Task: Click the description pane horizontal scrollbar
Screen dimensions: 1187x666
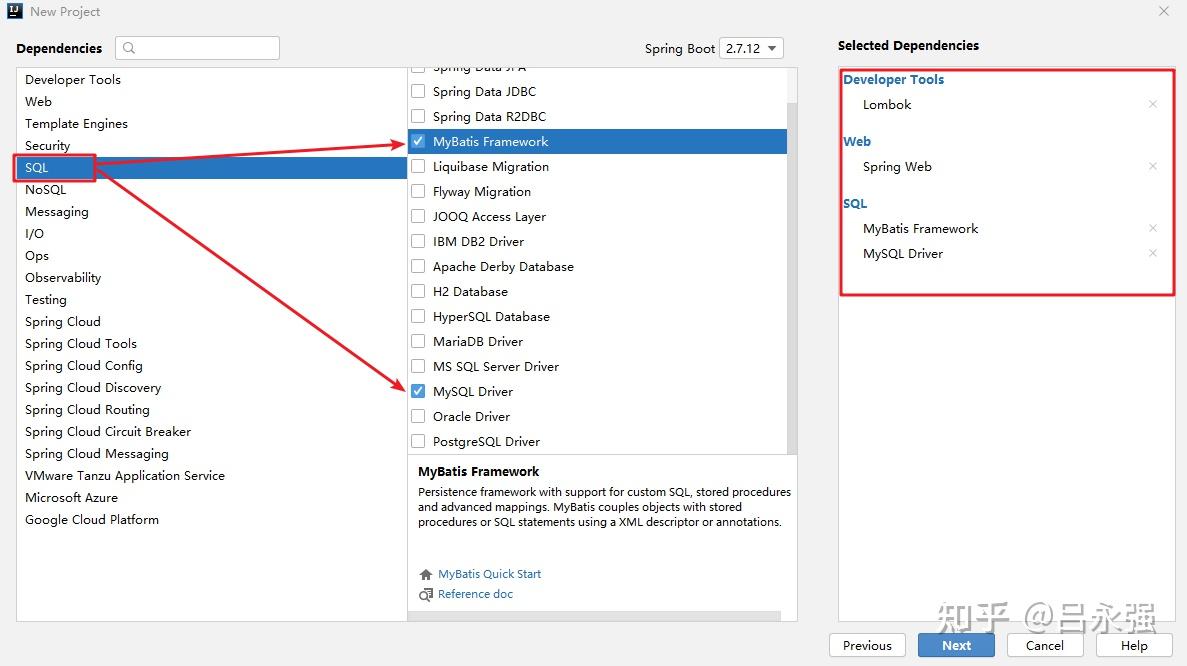Action: coord(594,616)
